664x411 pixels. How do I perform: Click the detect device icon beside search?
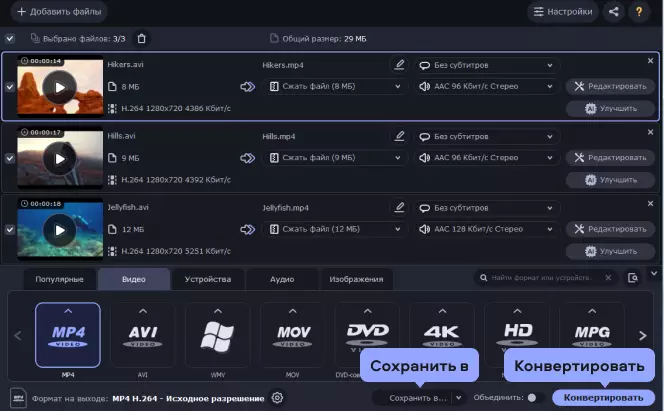coord(633,278)
